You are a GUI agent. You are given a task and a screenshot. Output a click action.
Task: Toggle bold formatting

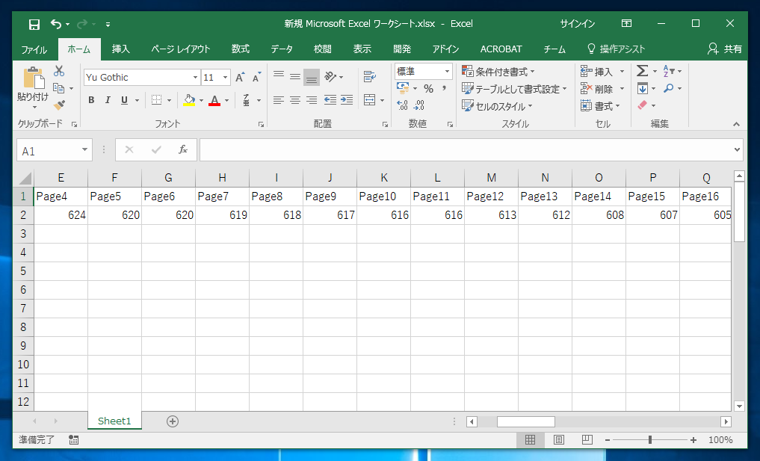91,100
